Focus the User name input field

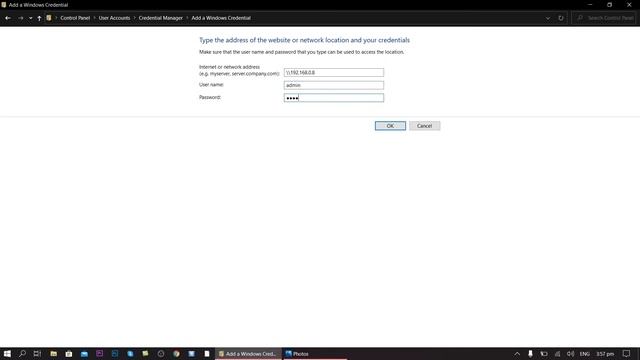pos(334,85)
